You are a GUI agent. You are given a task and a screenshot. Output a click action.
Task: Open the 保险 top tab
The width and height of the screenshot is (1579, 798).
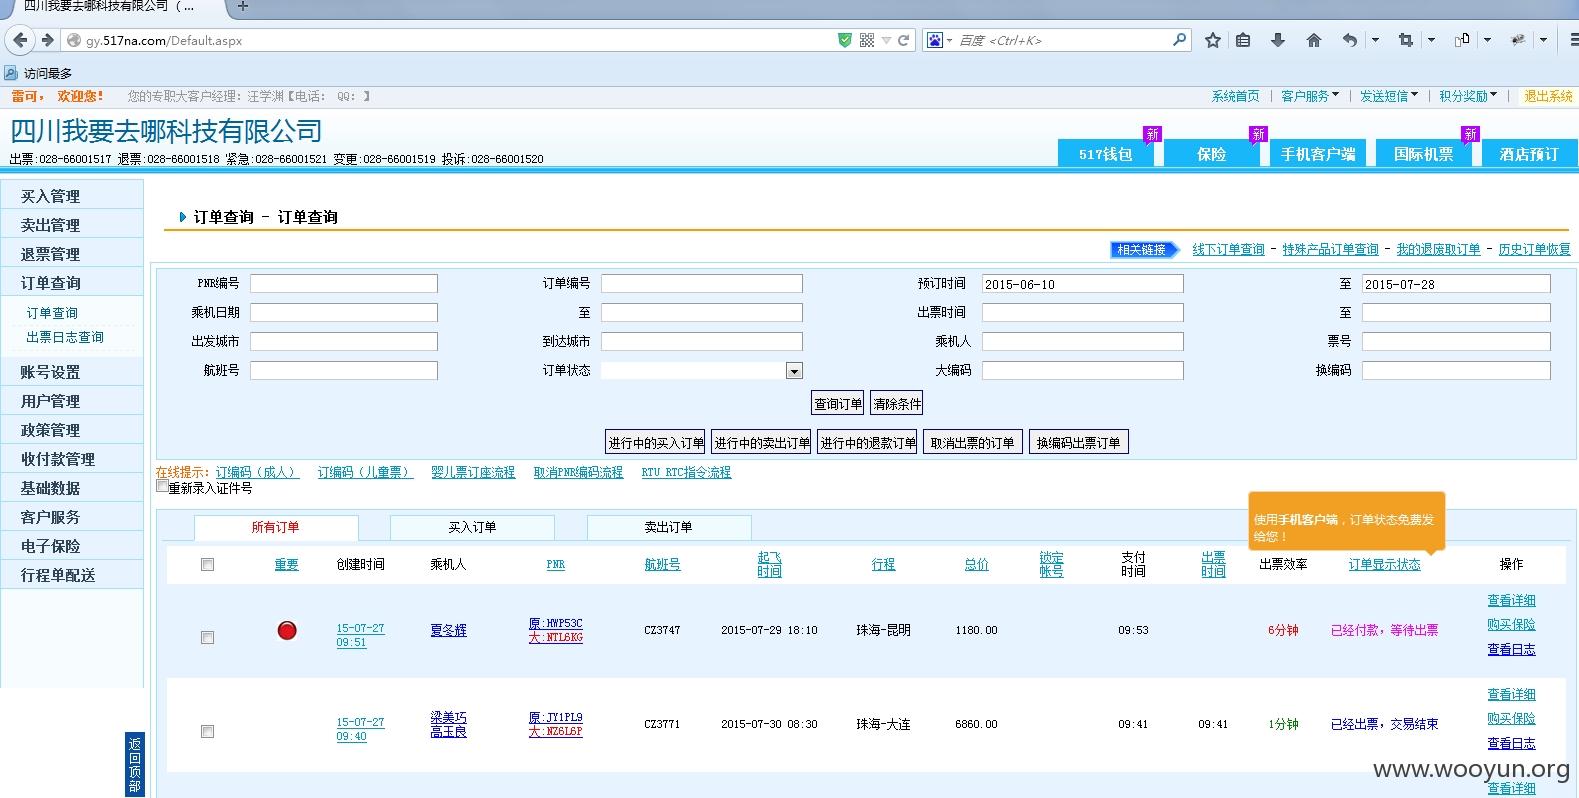tap(1211, 153)
